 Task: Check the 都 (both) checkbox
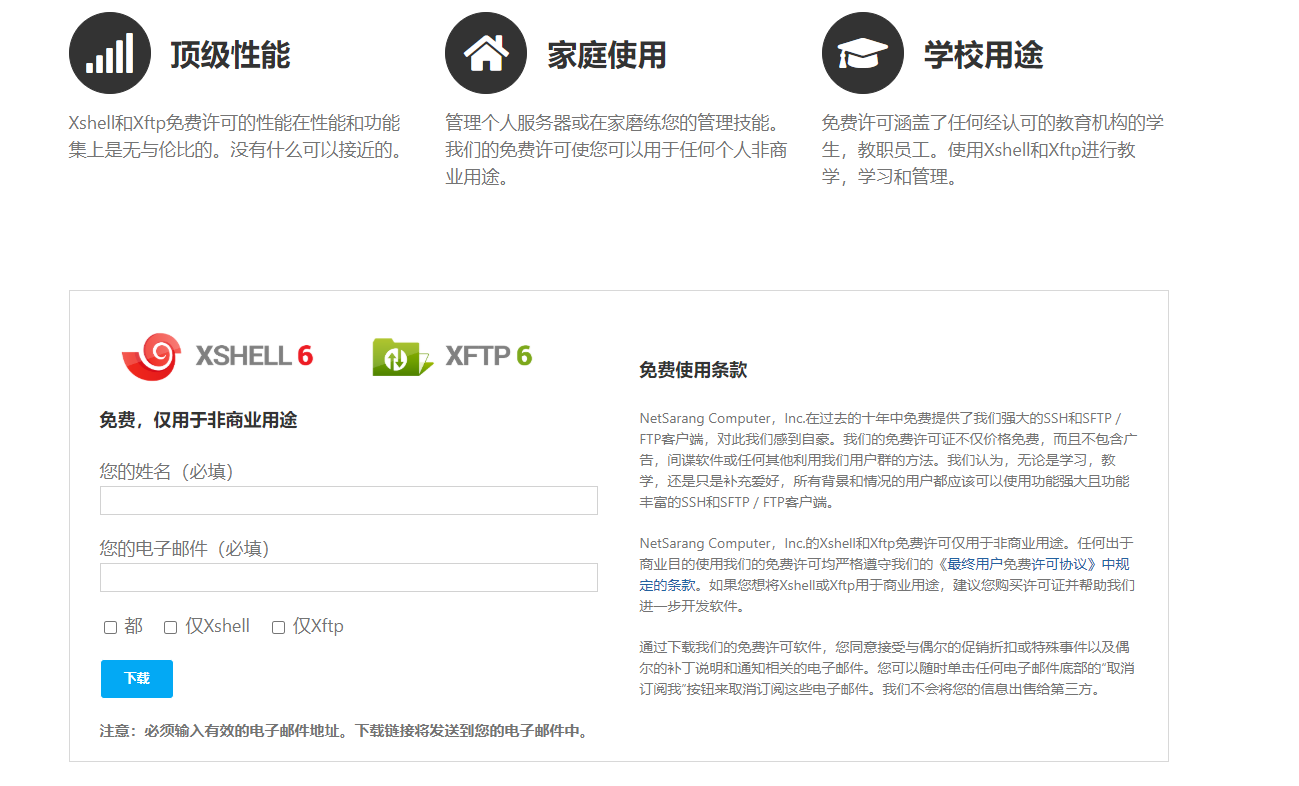(x=110, y=627)
